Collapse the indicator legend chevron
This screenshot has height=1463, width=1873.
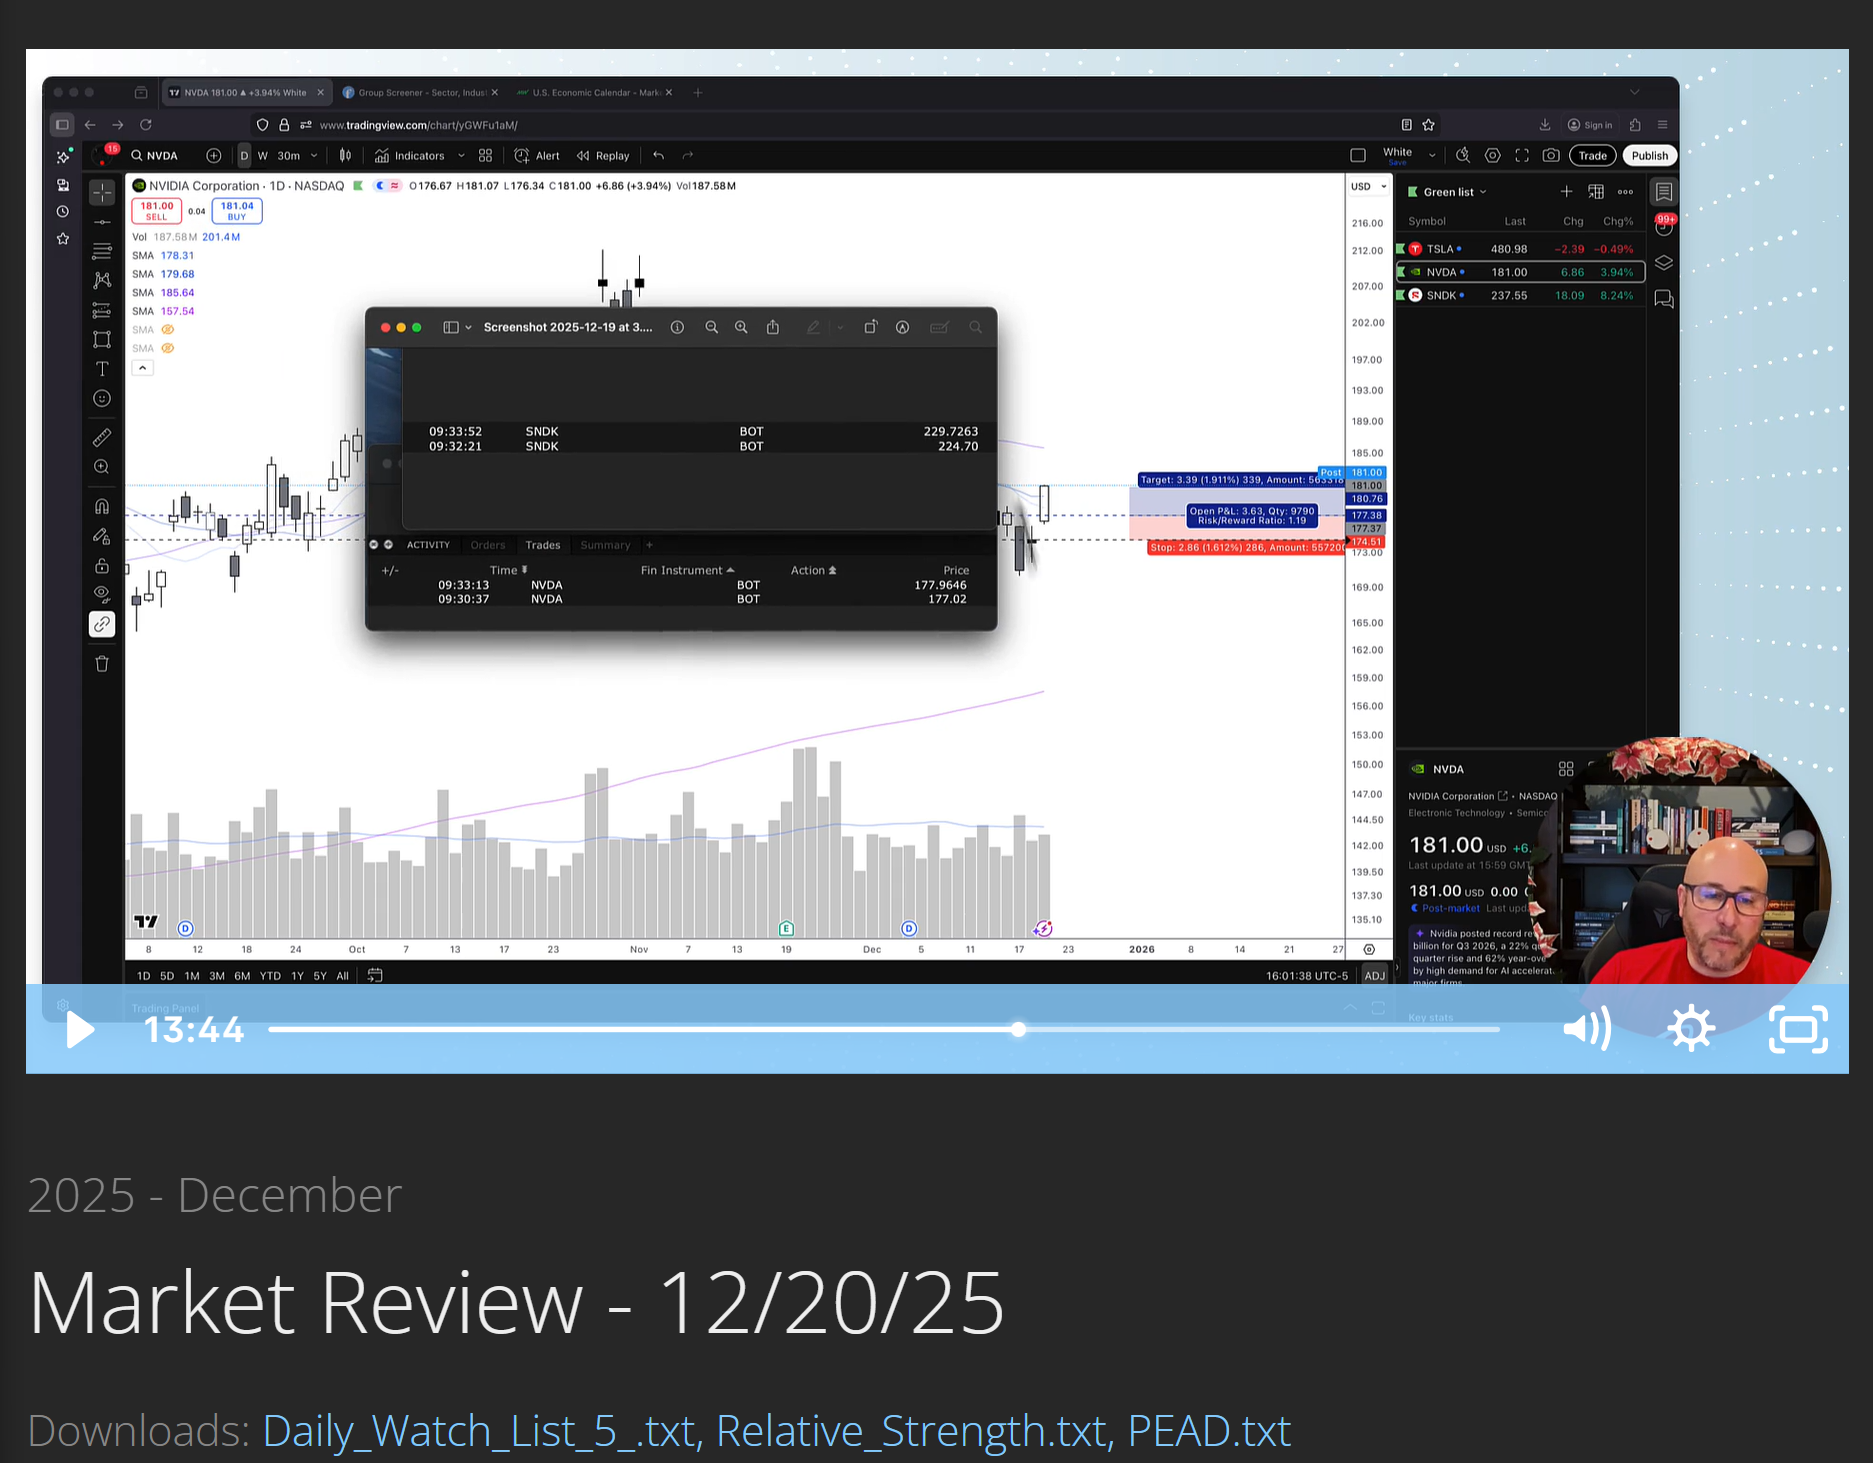coord(142,368)
